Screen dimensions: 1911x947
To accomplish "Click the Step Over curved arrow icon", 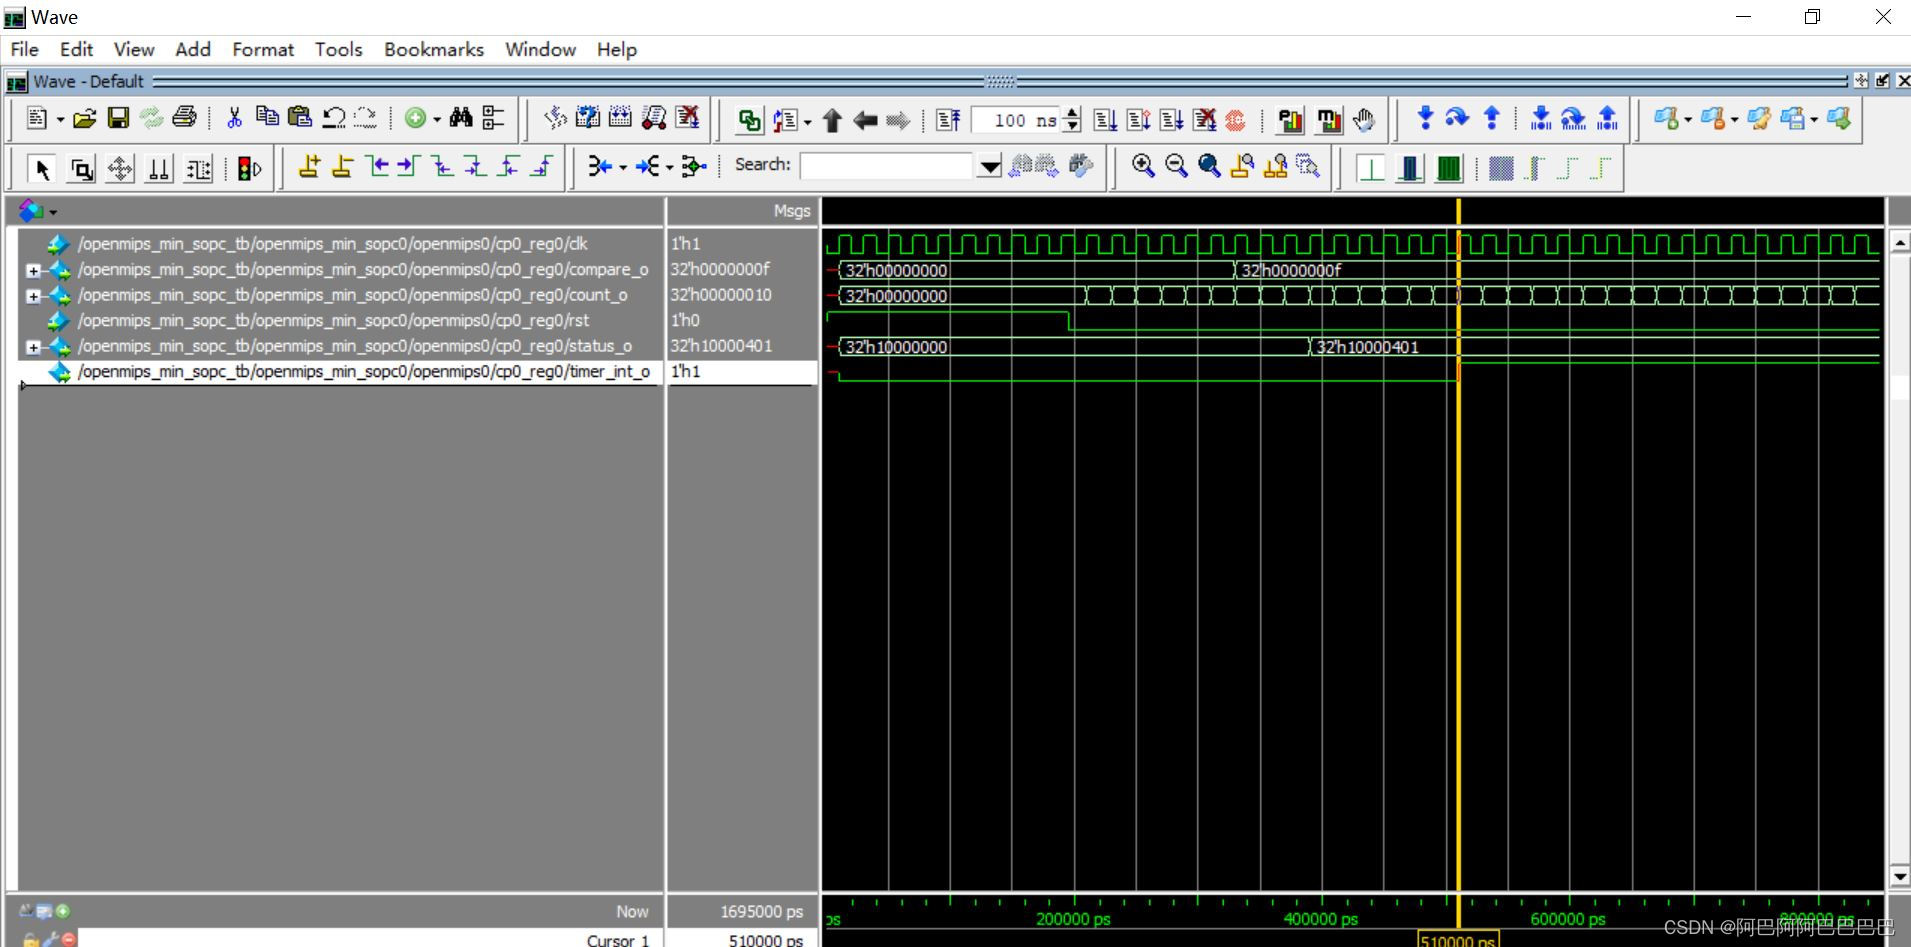I will (x=1458, y=118).
